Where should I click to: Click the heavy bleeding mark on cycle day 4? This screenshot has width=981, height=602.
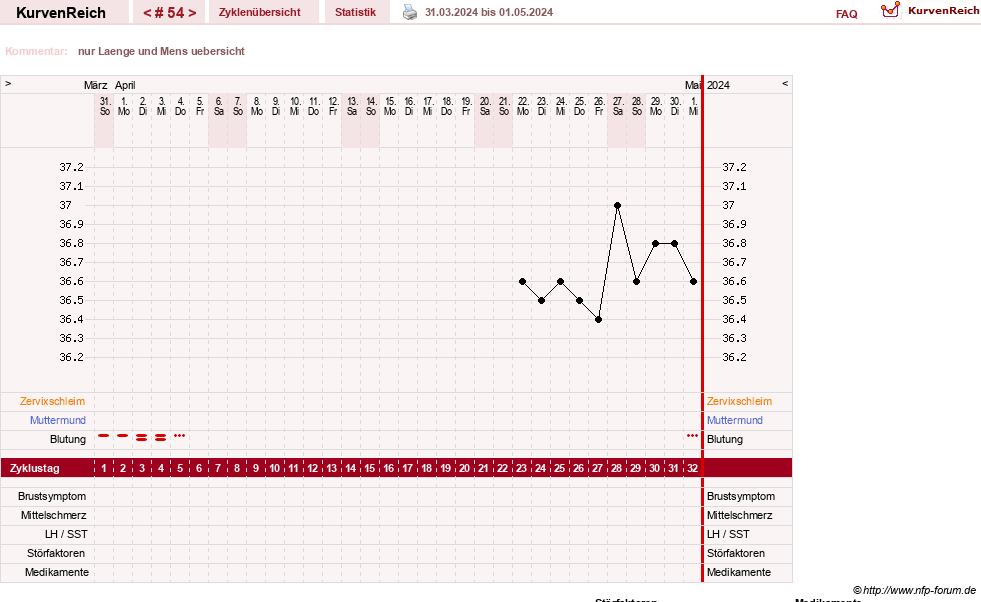coord(161,437)
